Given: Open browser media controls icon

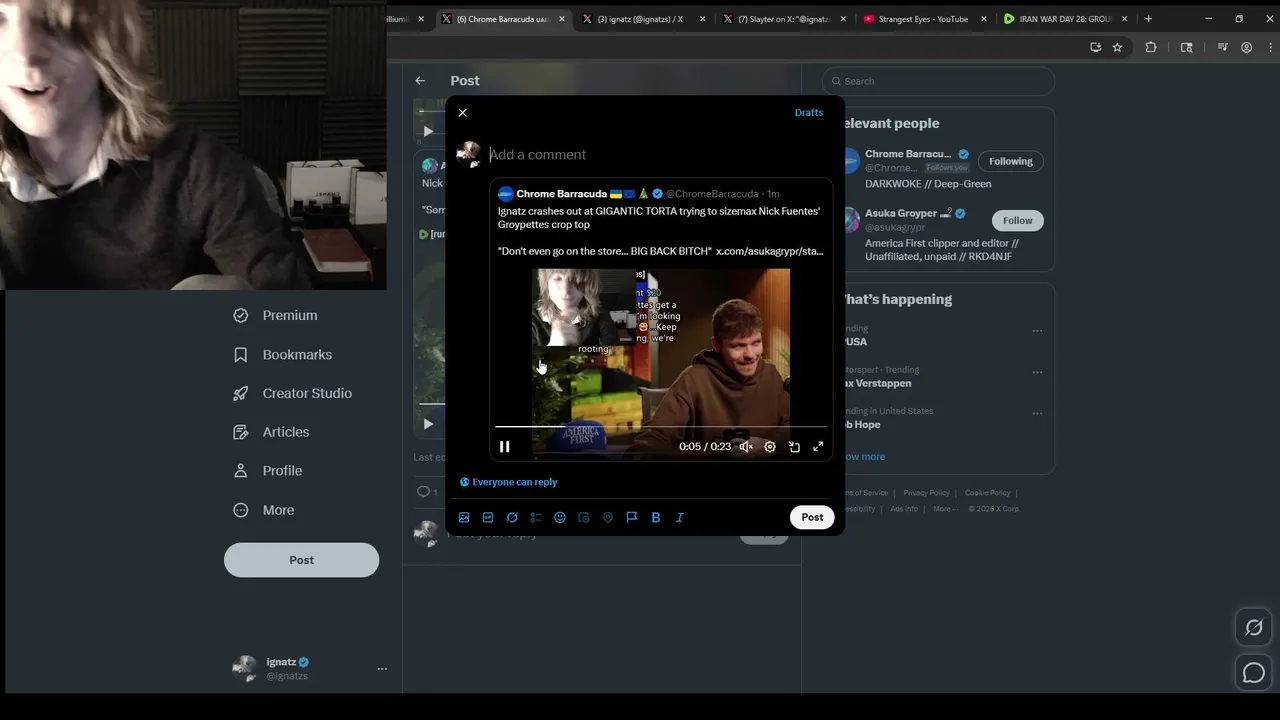Looking at the screenshot, I should point(1222,47).
